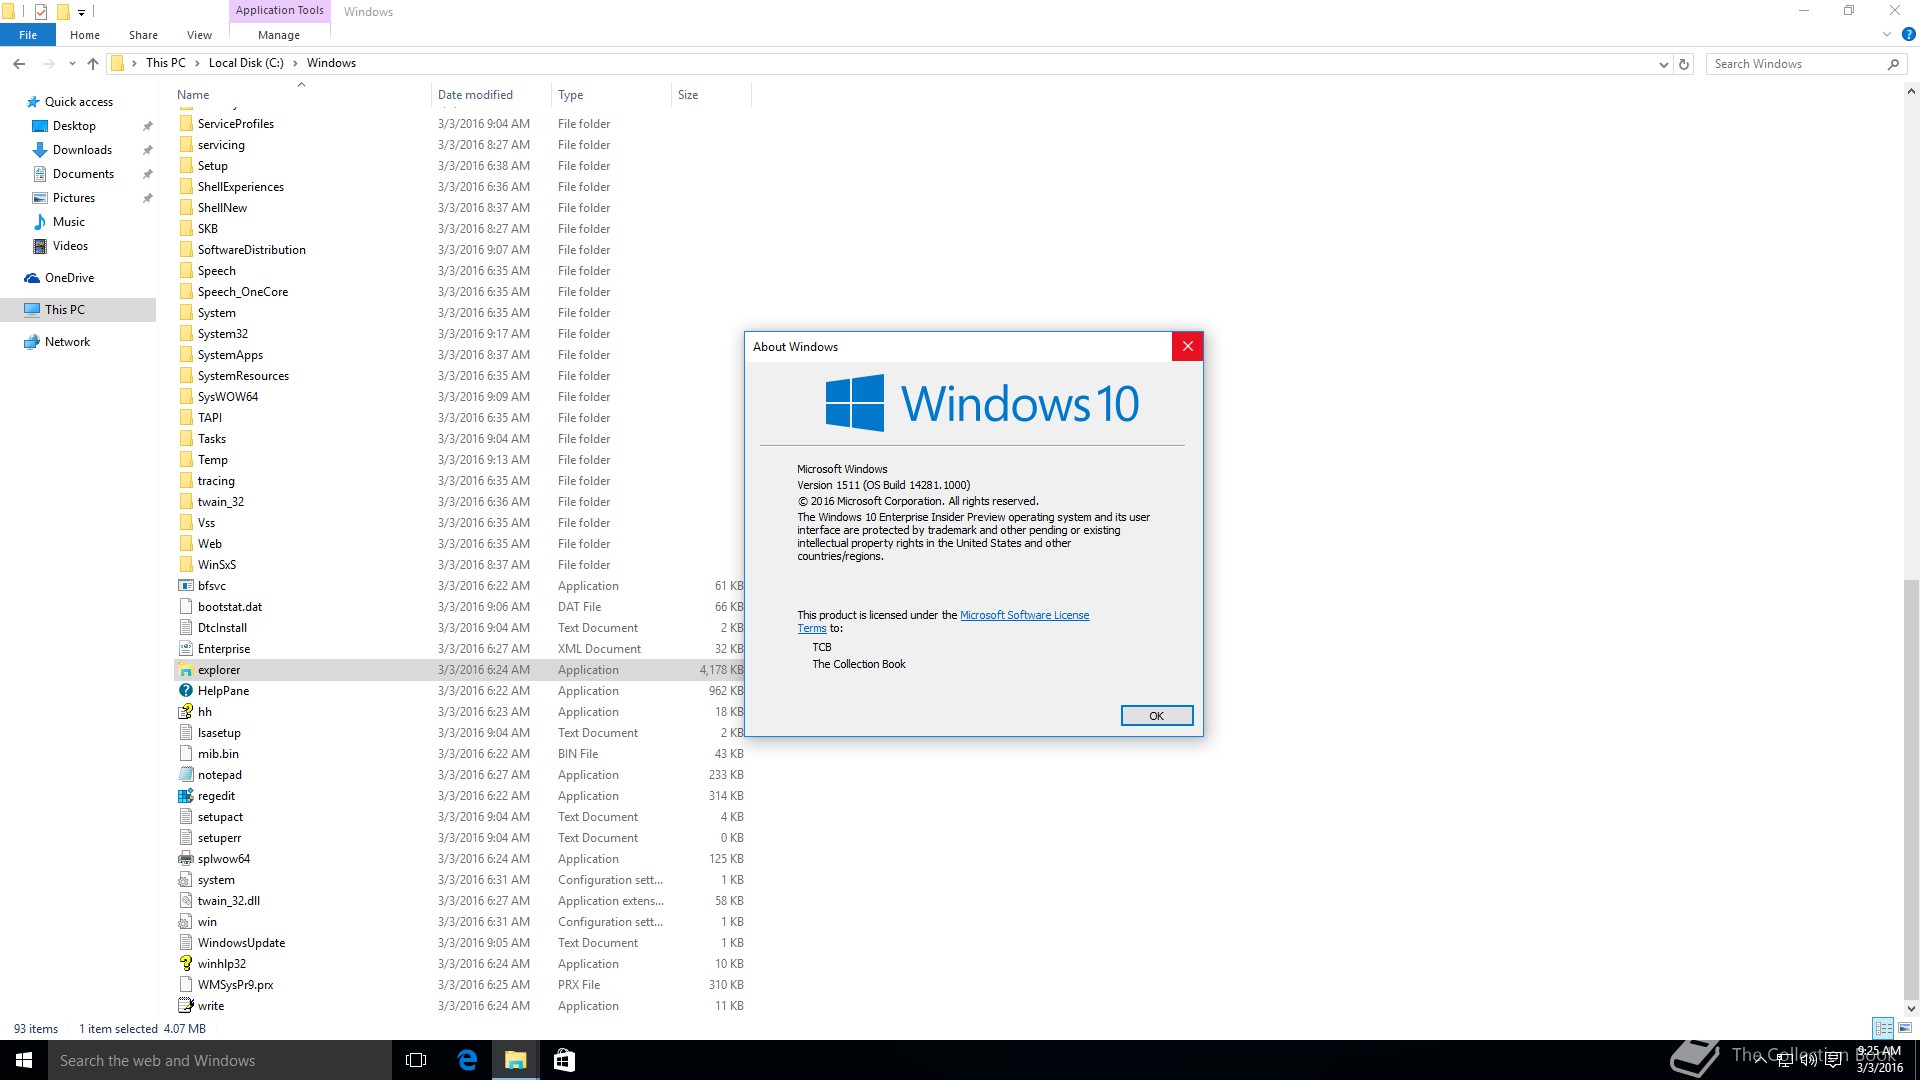Click the Music icon in sidebar
This screenshot has height=1080, width=1920.
[40, 222]
